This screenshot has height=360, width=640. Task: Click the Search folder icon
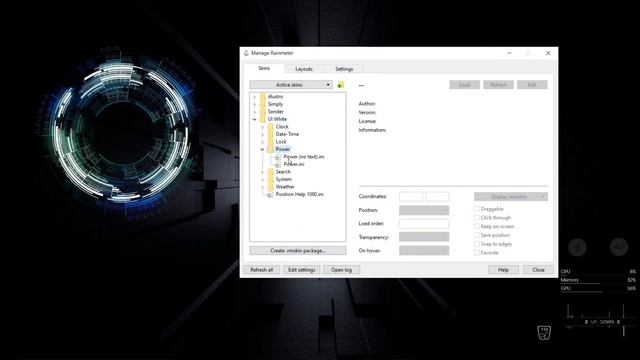(271, 172)
